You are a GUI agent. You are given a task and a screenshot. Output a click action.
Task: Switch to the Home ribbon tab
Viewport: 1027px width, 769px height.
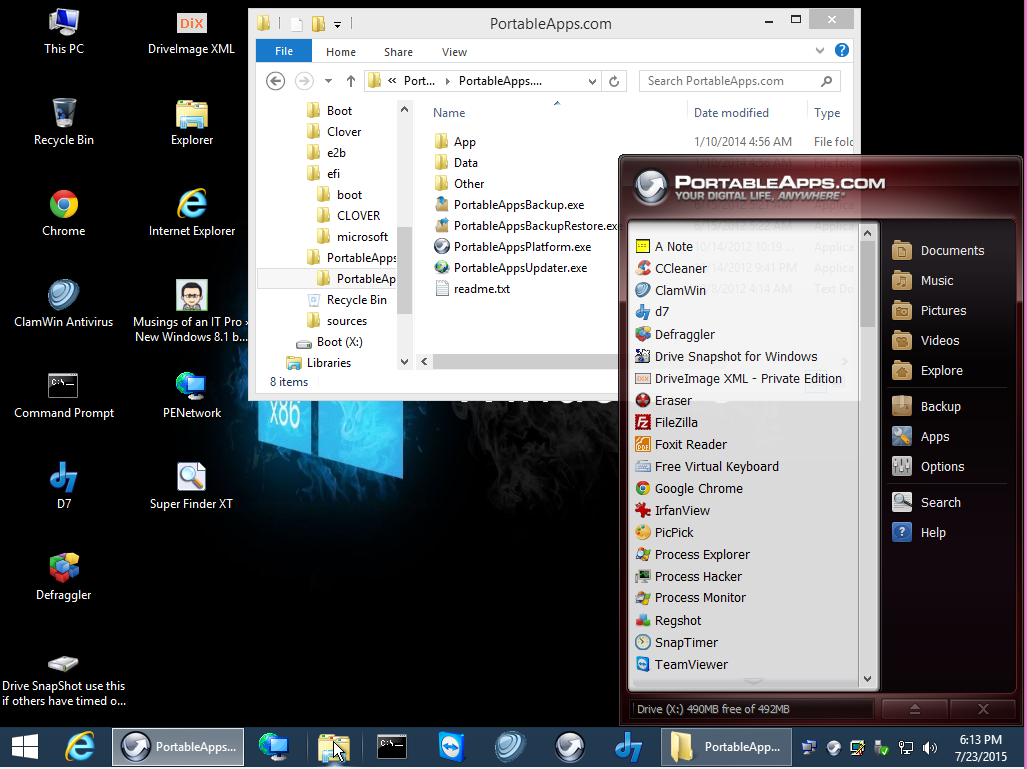tap(341, 52)
